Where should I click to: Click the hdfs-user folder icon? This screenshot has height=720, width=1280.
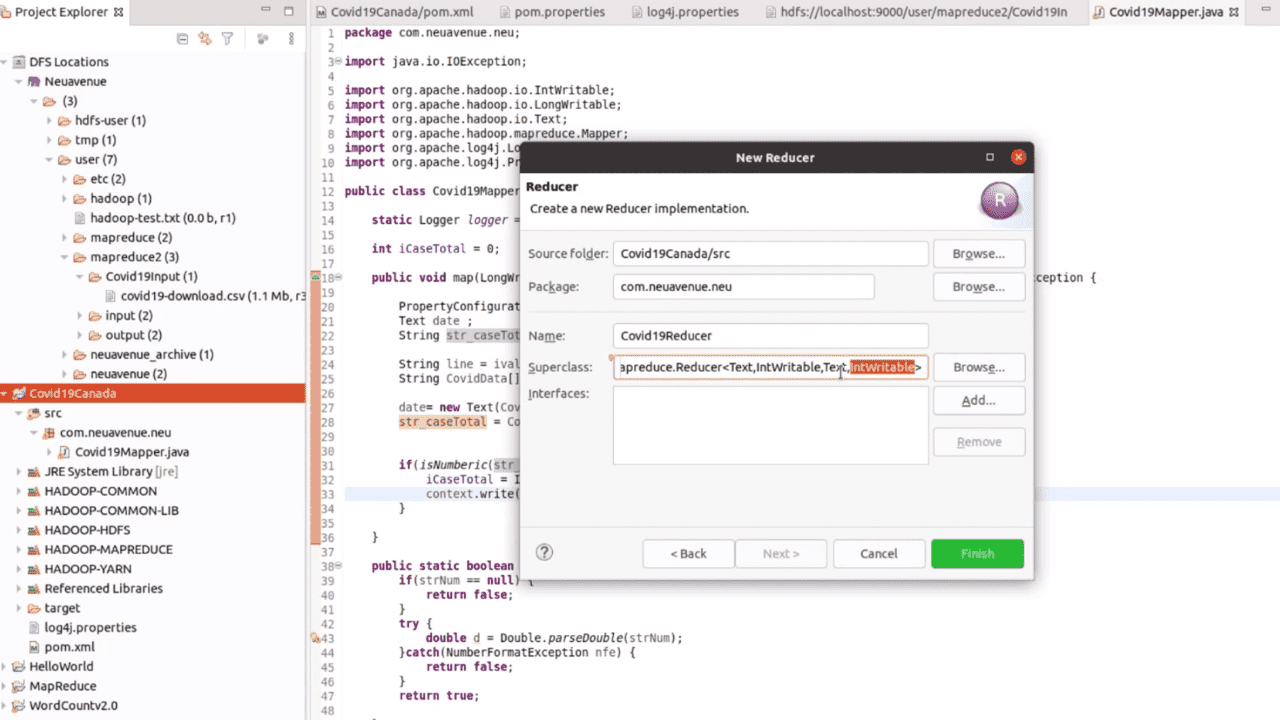click(65, 120)
